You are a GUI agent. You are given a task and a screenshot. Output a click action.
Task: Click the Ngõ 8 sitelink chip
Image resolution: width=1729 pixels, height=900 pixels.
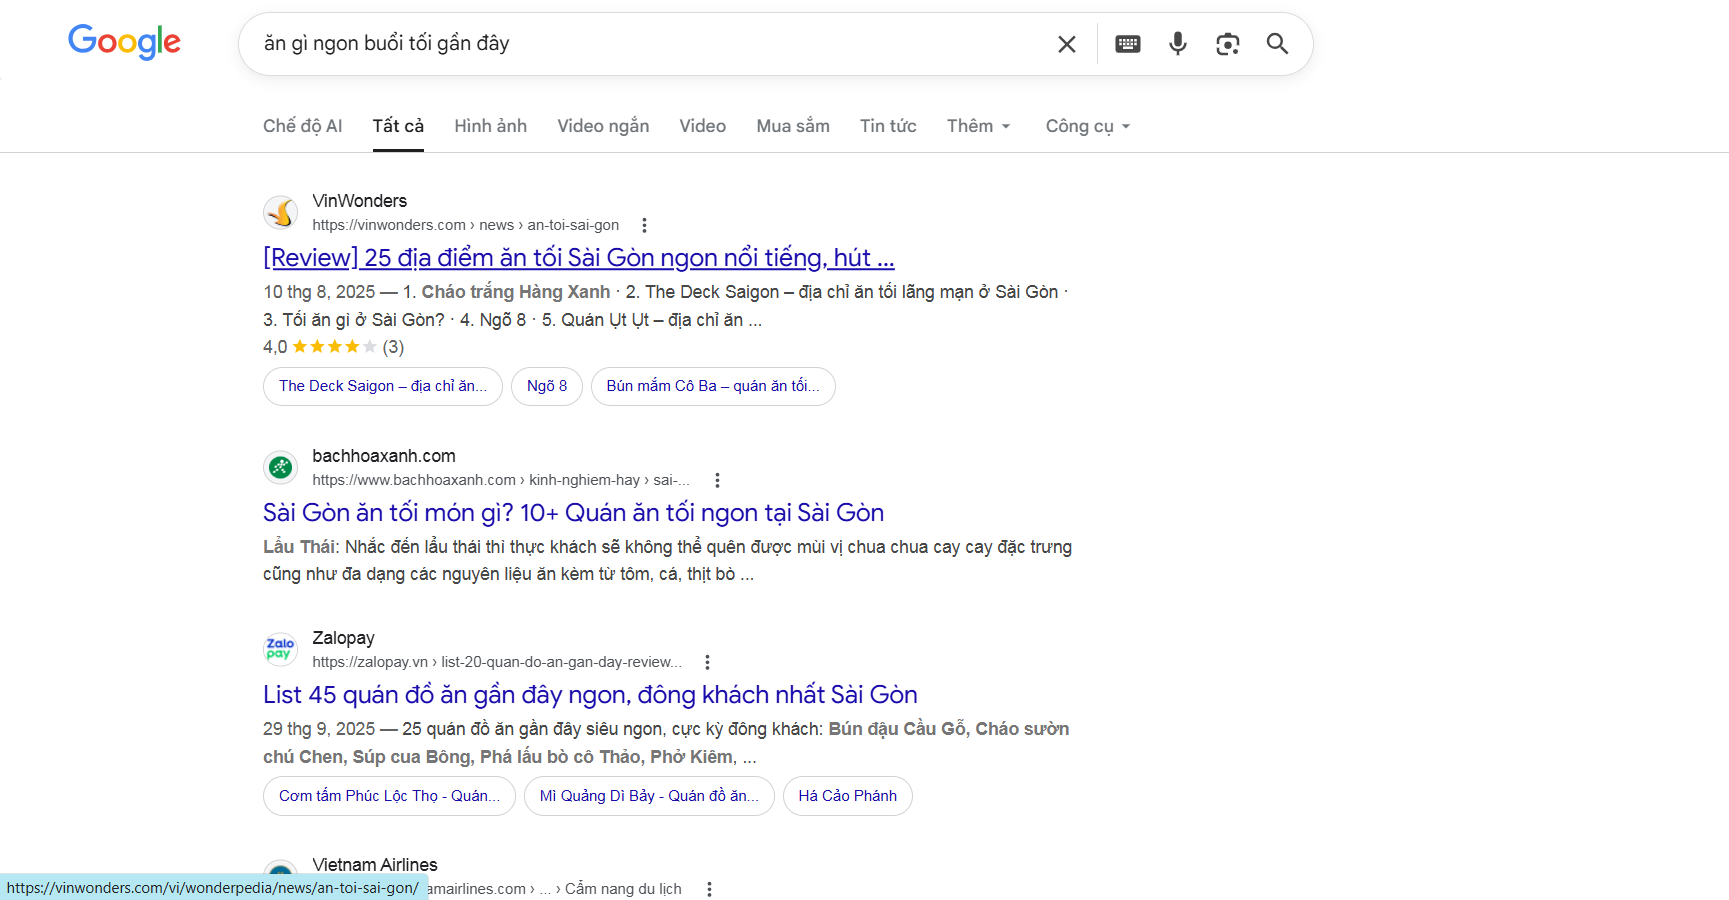(x=547, y=386)
